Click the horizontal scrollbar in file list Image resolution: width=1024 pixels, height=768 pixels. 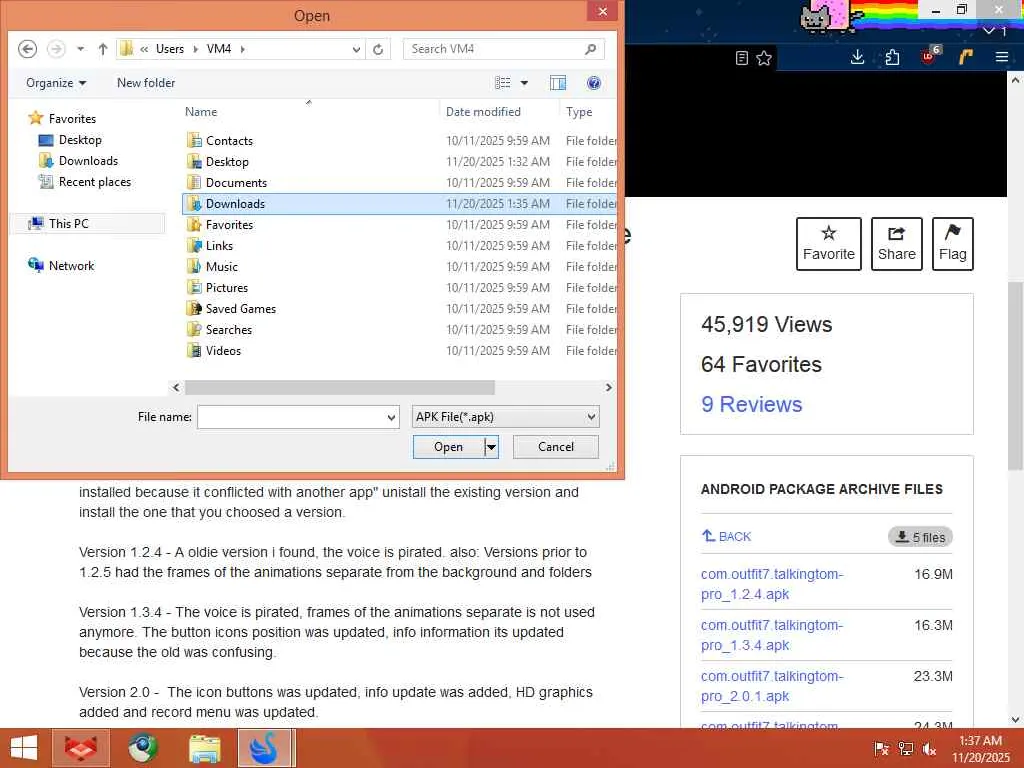point(340,387)
